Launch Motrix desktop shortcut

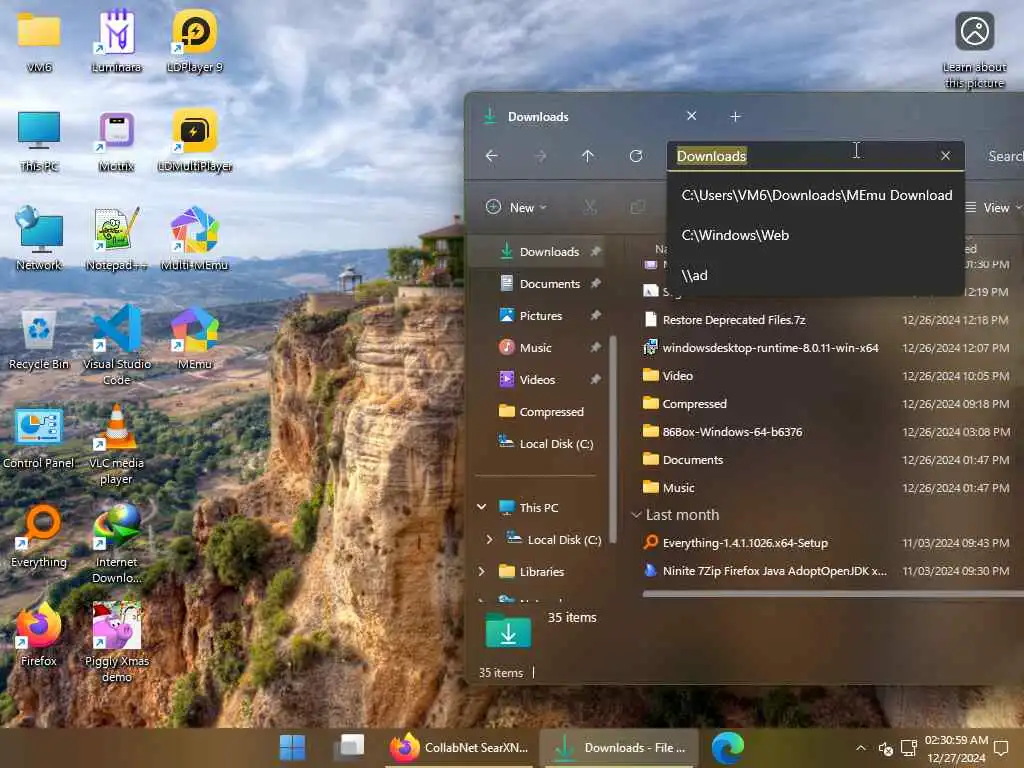point(117,140)
